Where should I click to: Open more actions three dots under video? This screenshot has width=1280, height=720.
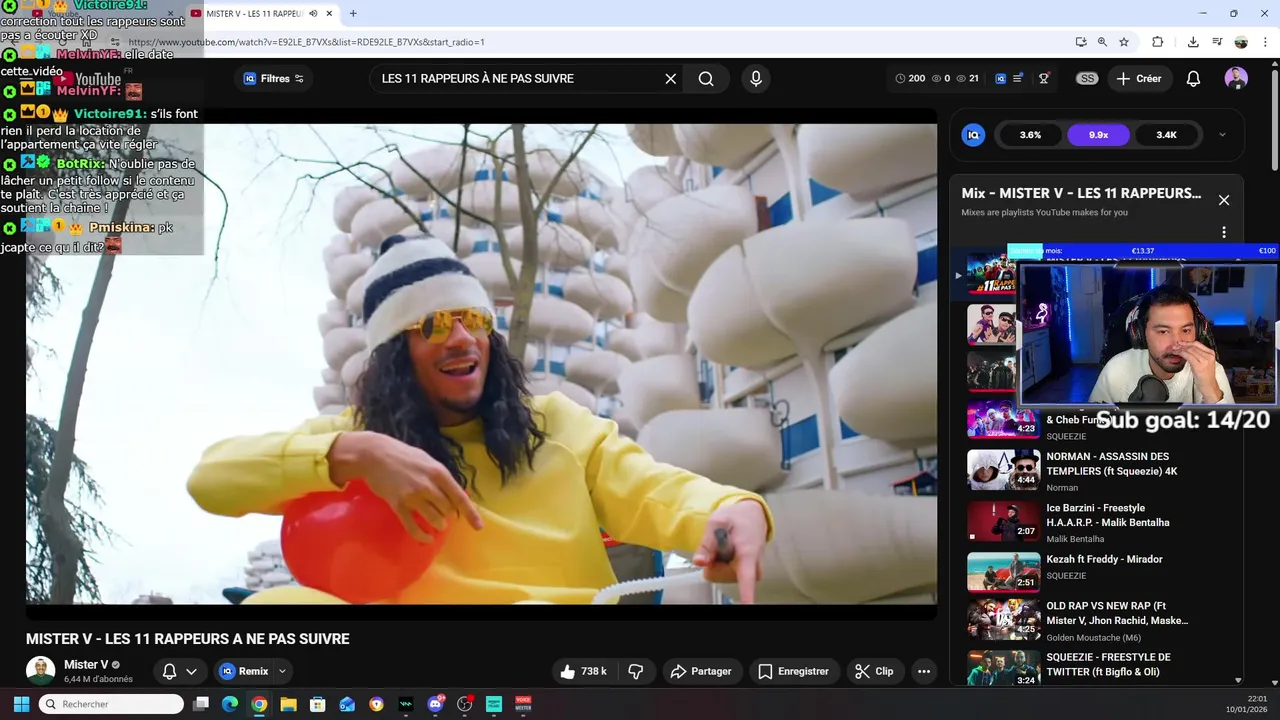(924, 671)
